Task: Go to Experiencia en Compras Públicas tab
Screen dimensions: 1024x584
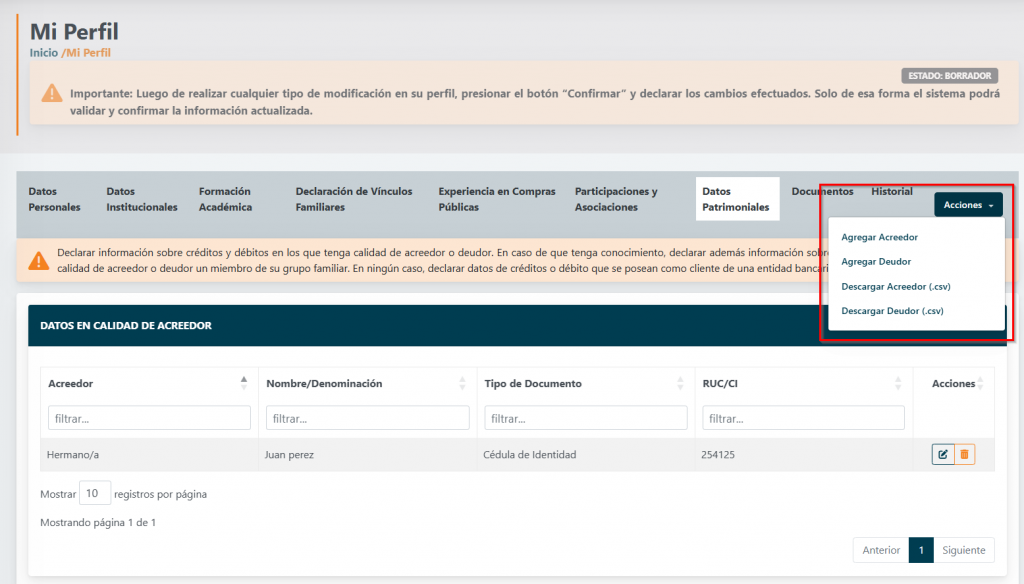Action: (497, 199)
